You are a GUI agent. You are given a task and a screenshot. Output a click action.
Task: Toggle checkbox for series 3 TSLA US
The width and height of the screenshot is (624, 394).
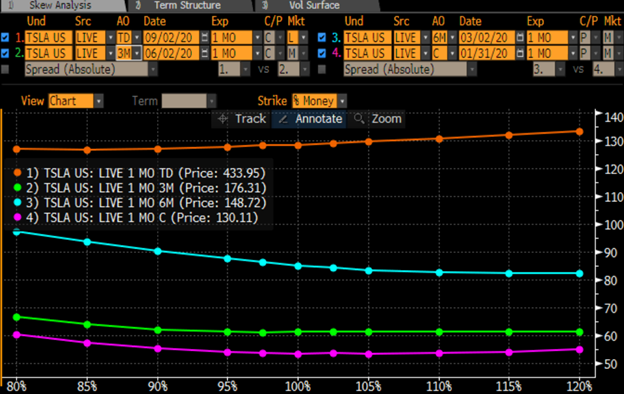tap(322, 37)
